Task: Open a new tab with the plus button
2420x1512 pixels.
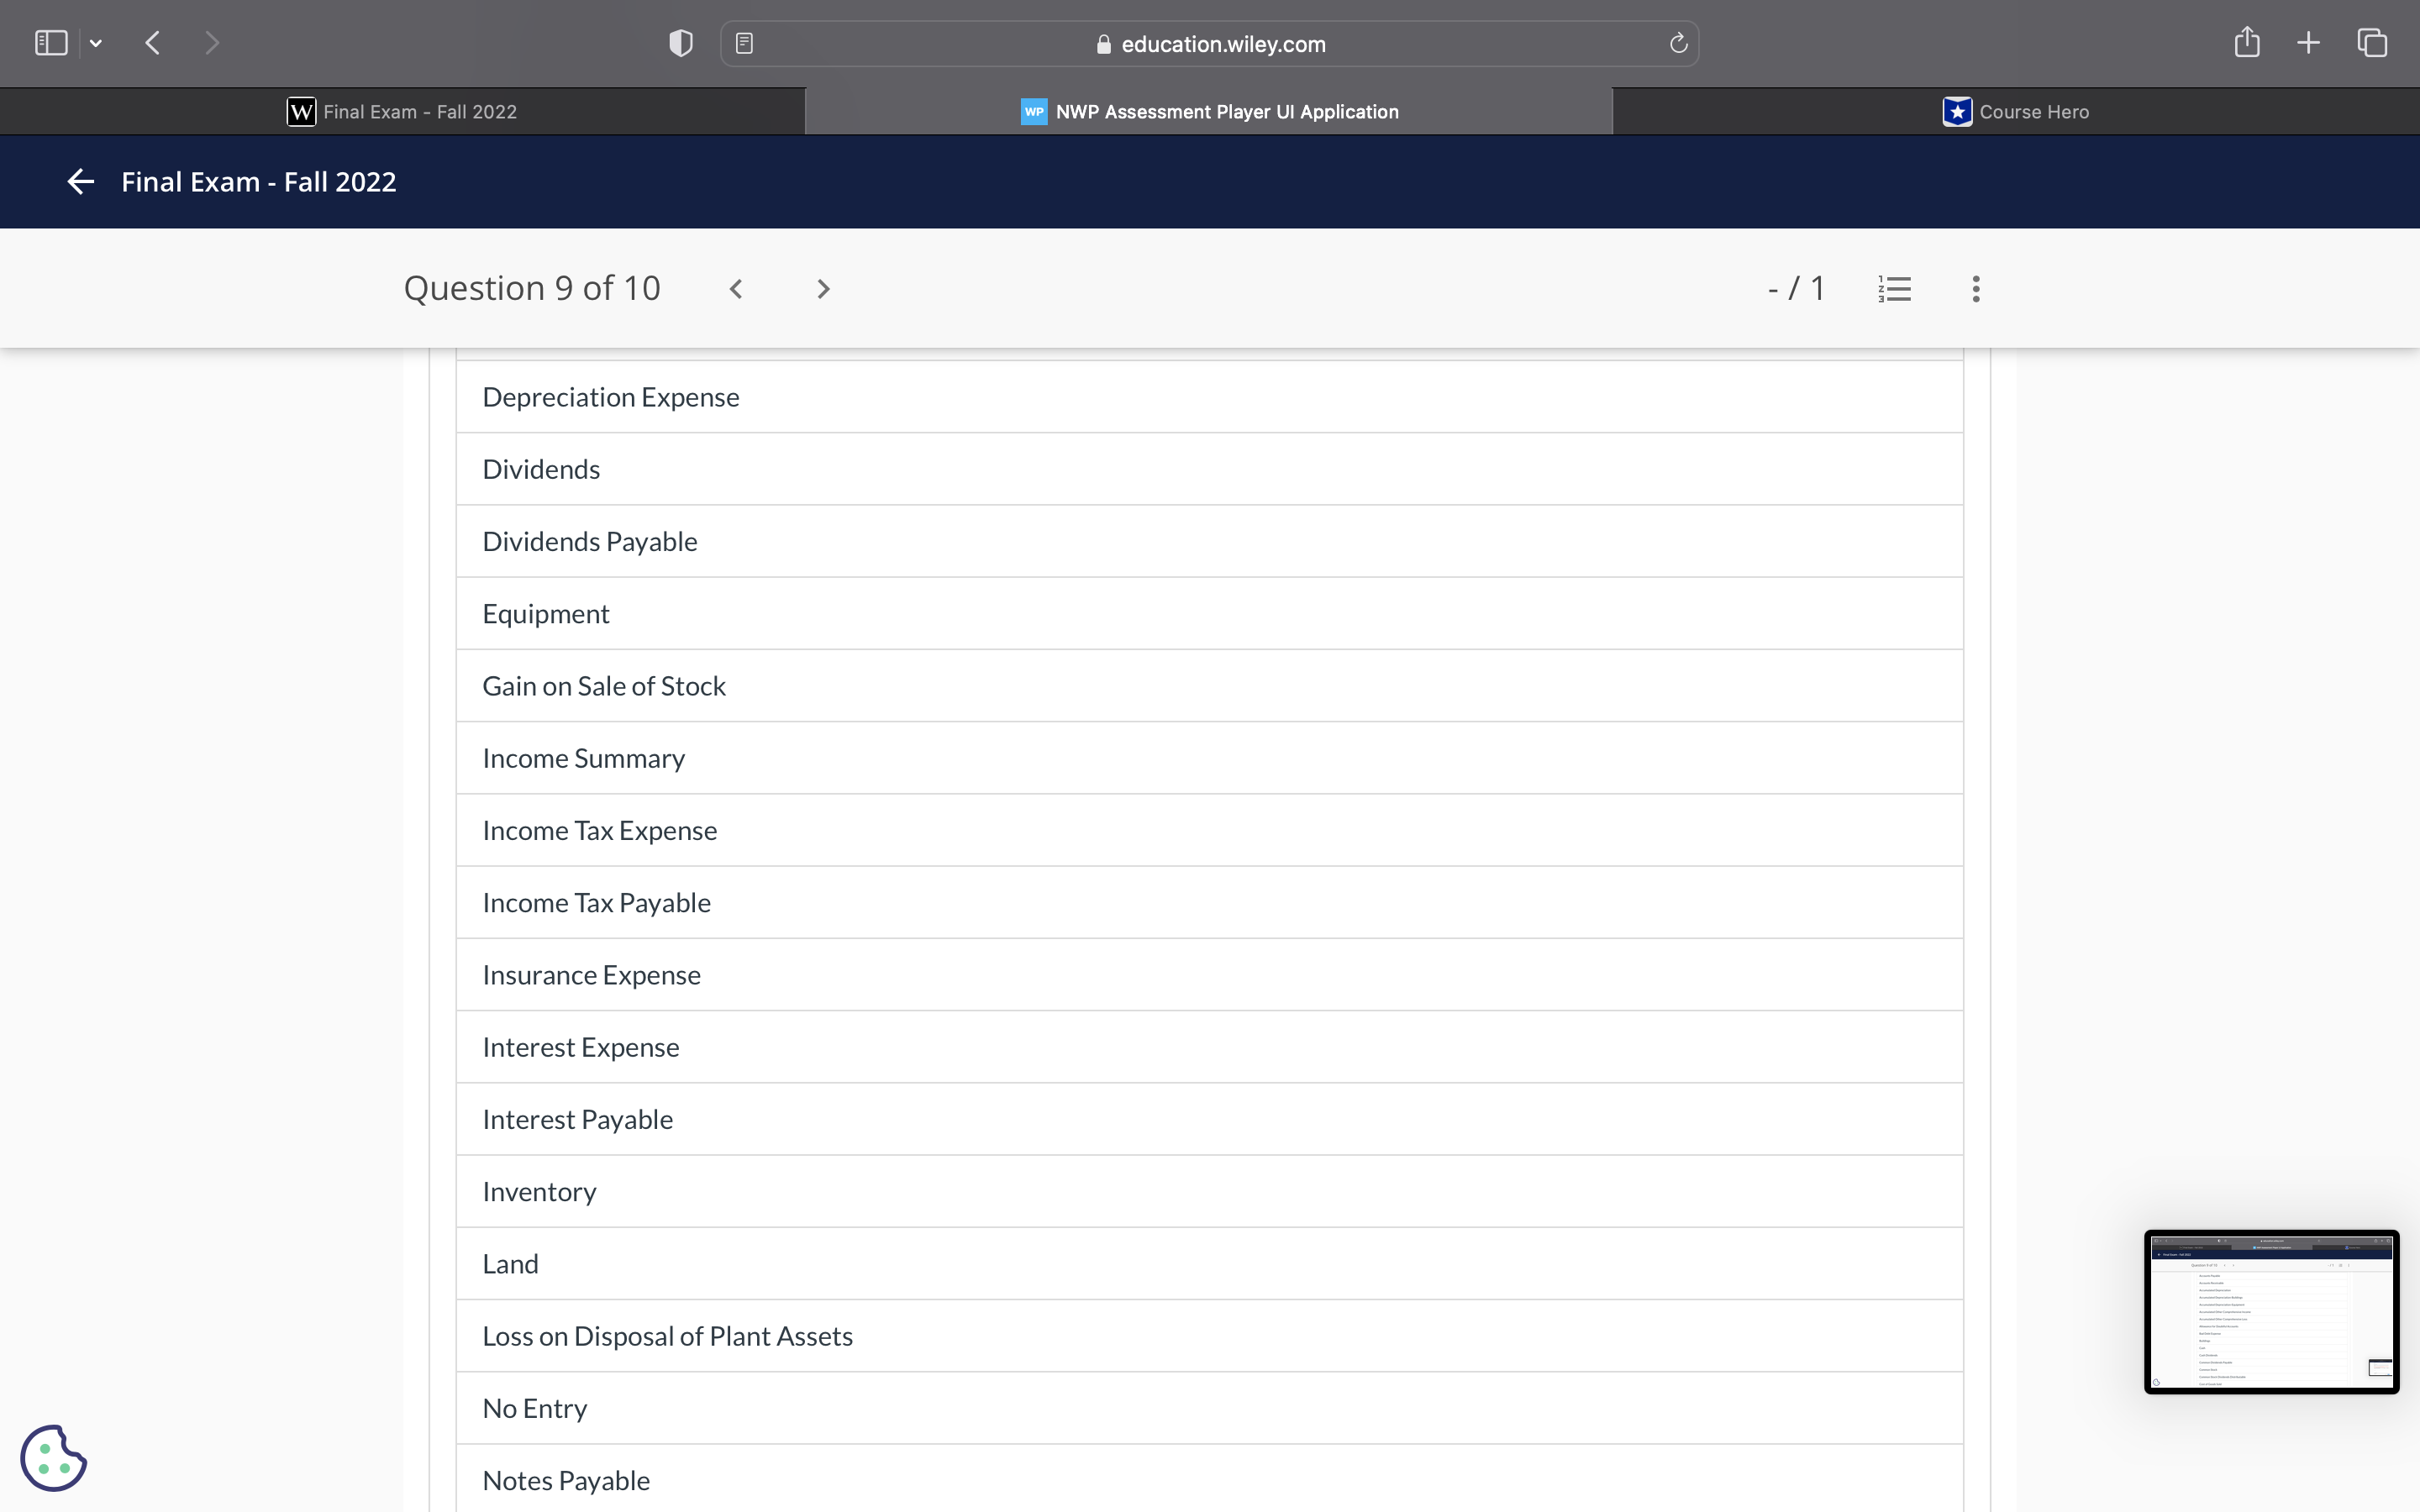Action: tap(2308, 42)
